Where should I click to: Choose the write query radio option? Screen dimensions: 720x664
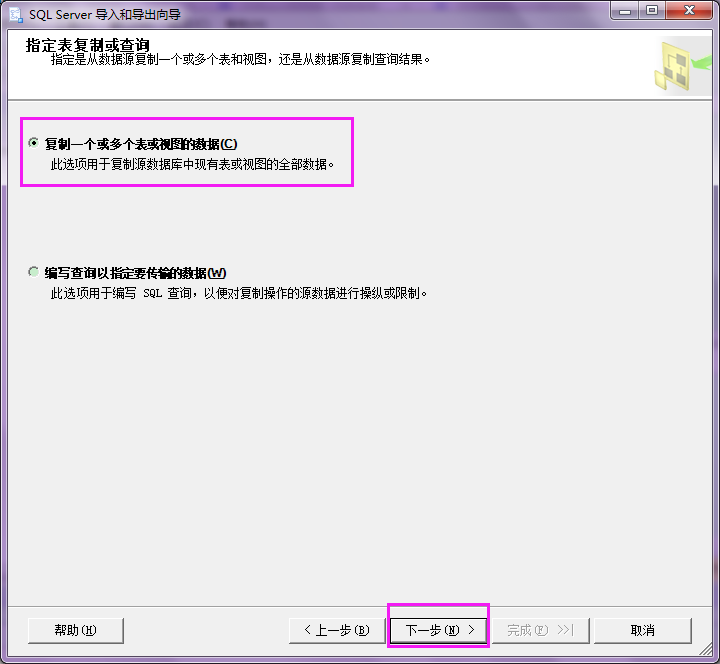point(34,272)
